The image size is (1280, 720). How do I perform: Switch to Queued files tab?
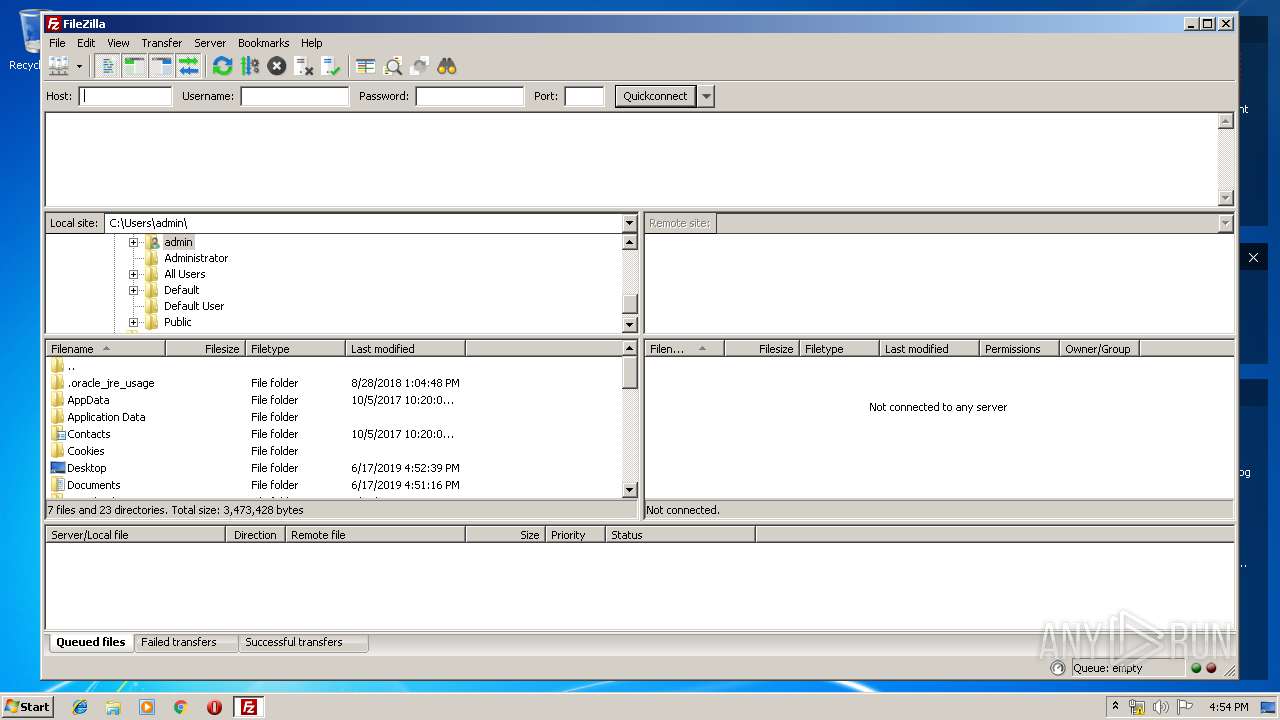(x=90, y=642)
